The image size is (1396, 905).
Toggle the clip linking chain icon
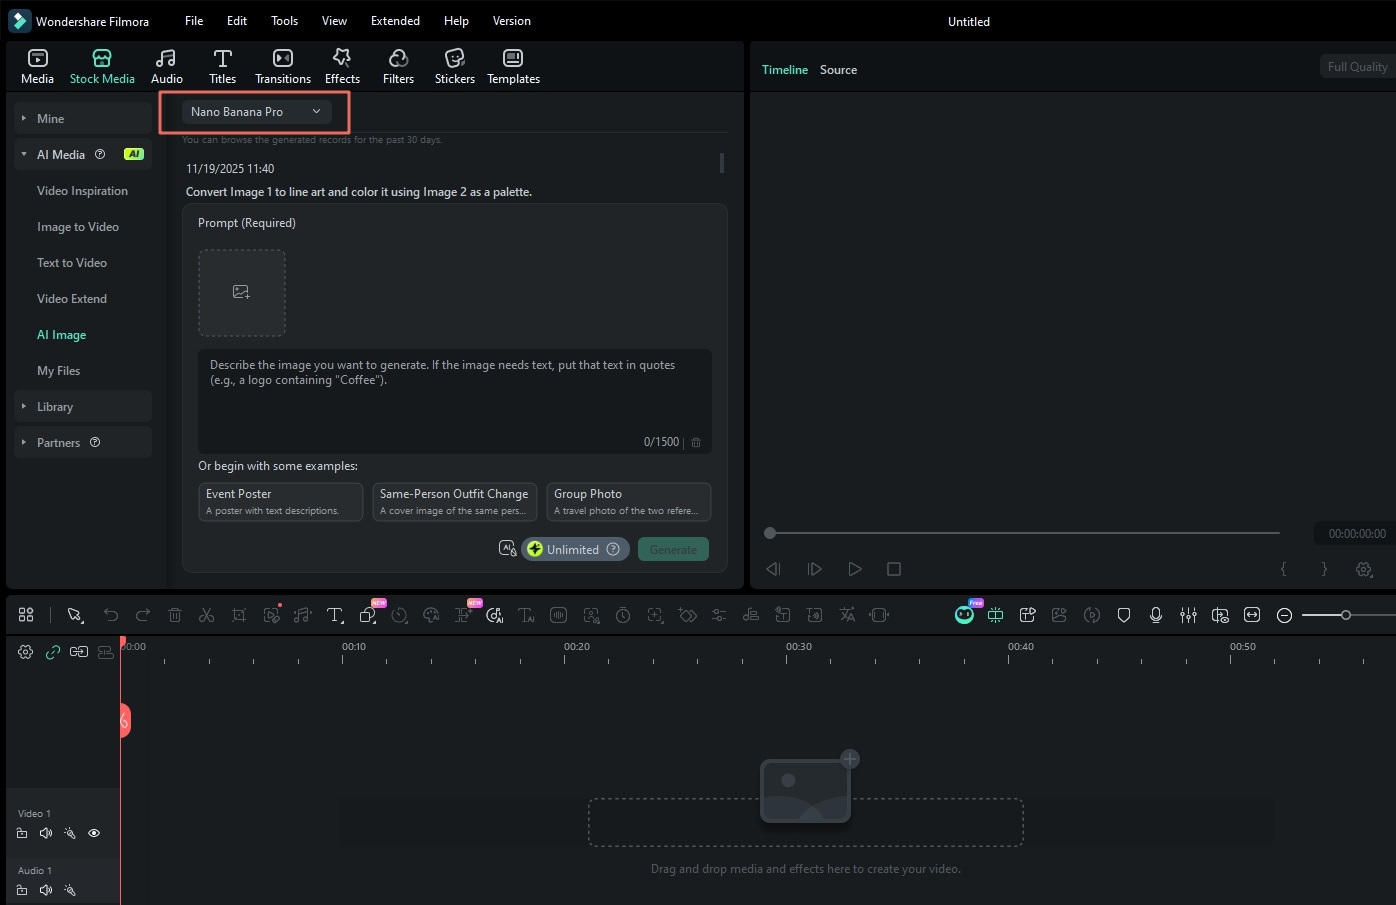click(53, 652)
